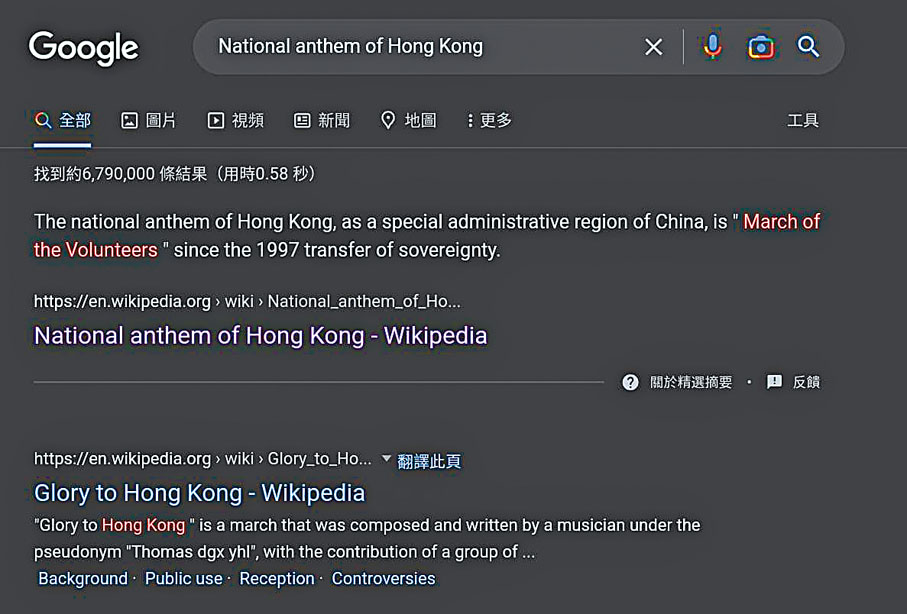Click the featured snippet question mark icon

[x=631, y=382]
